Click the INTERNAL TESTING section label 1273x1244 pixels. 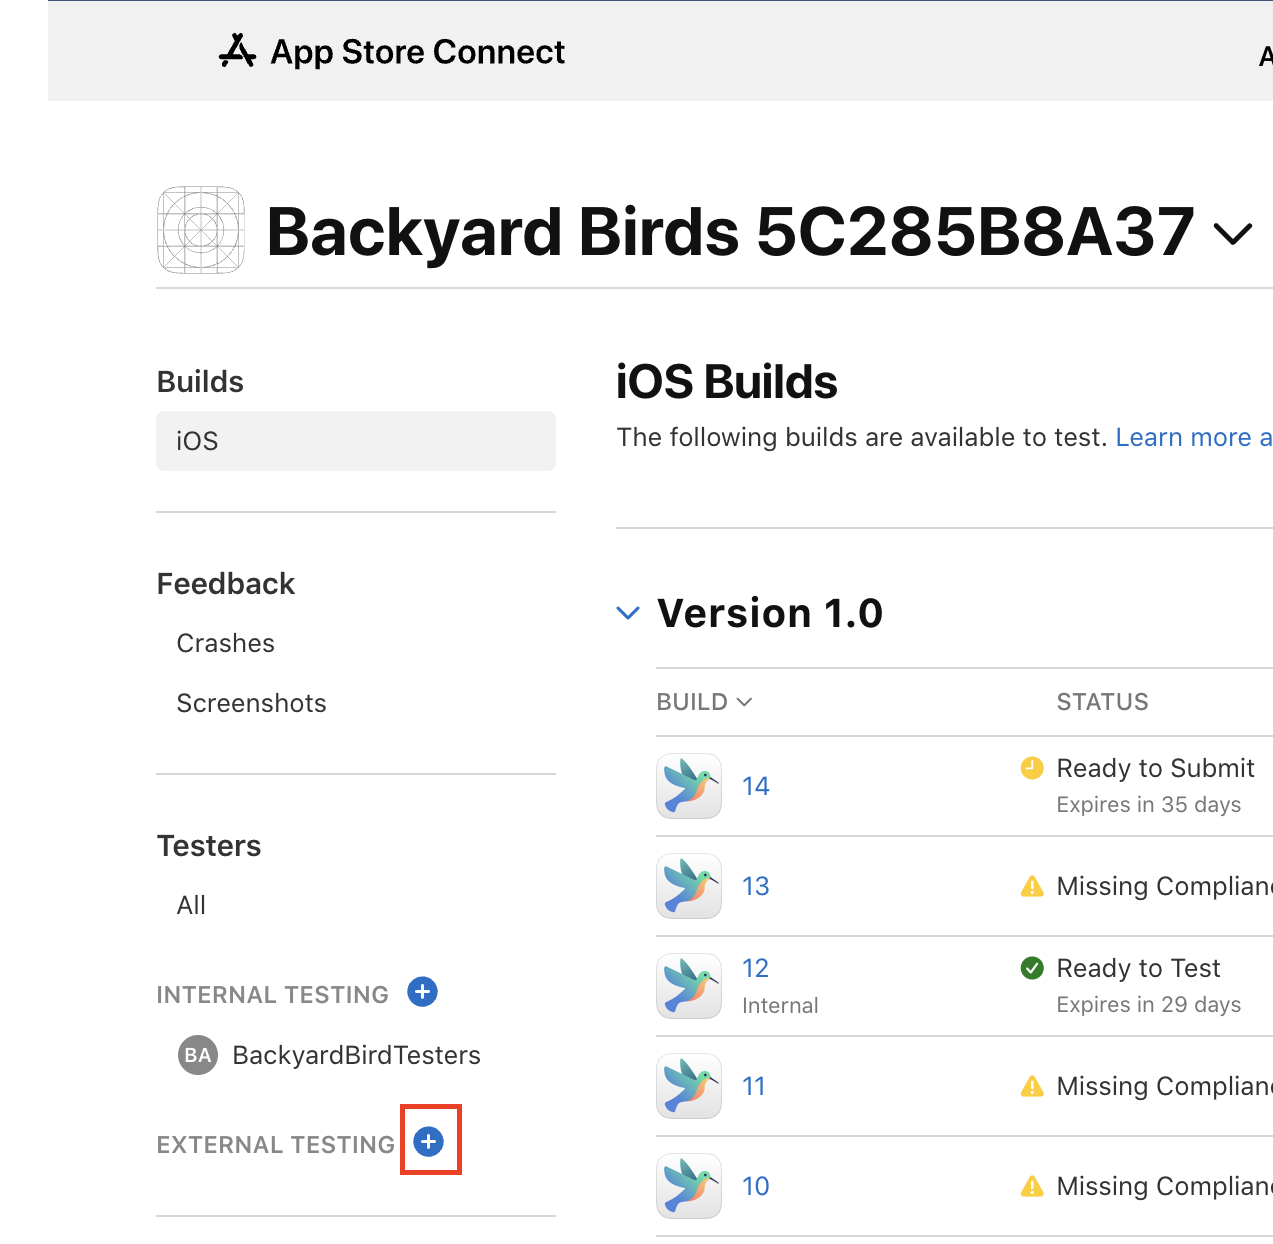272,995
